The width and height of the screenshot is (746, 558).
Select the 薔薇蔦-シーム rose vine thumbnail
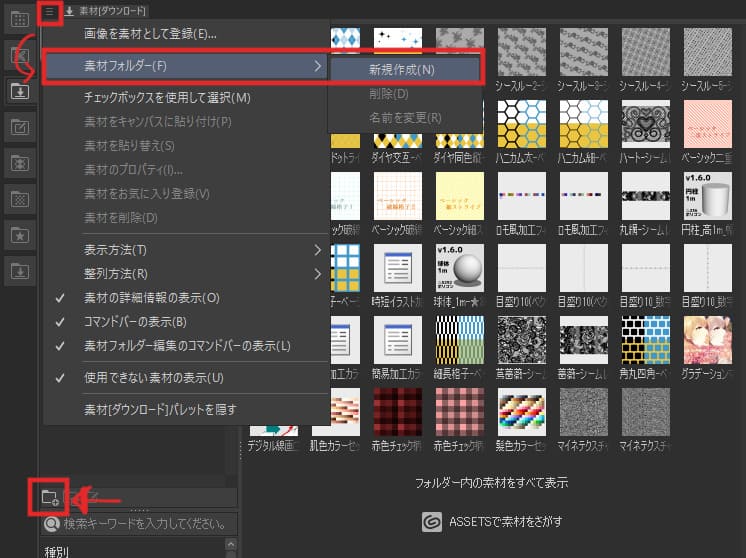[521, 340]
